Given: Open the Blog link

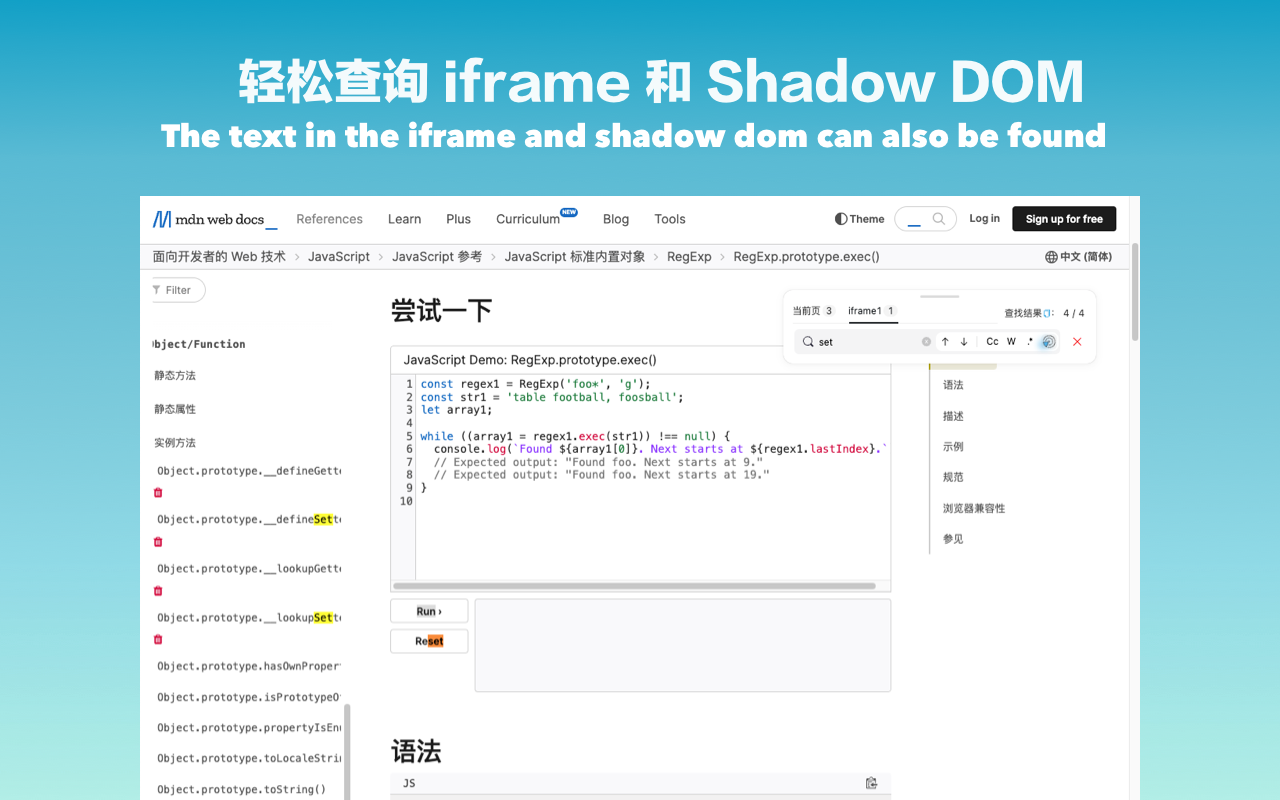Looking at the screenshot, I should (616, 219).
